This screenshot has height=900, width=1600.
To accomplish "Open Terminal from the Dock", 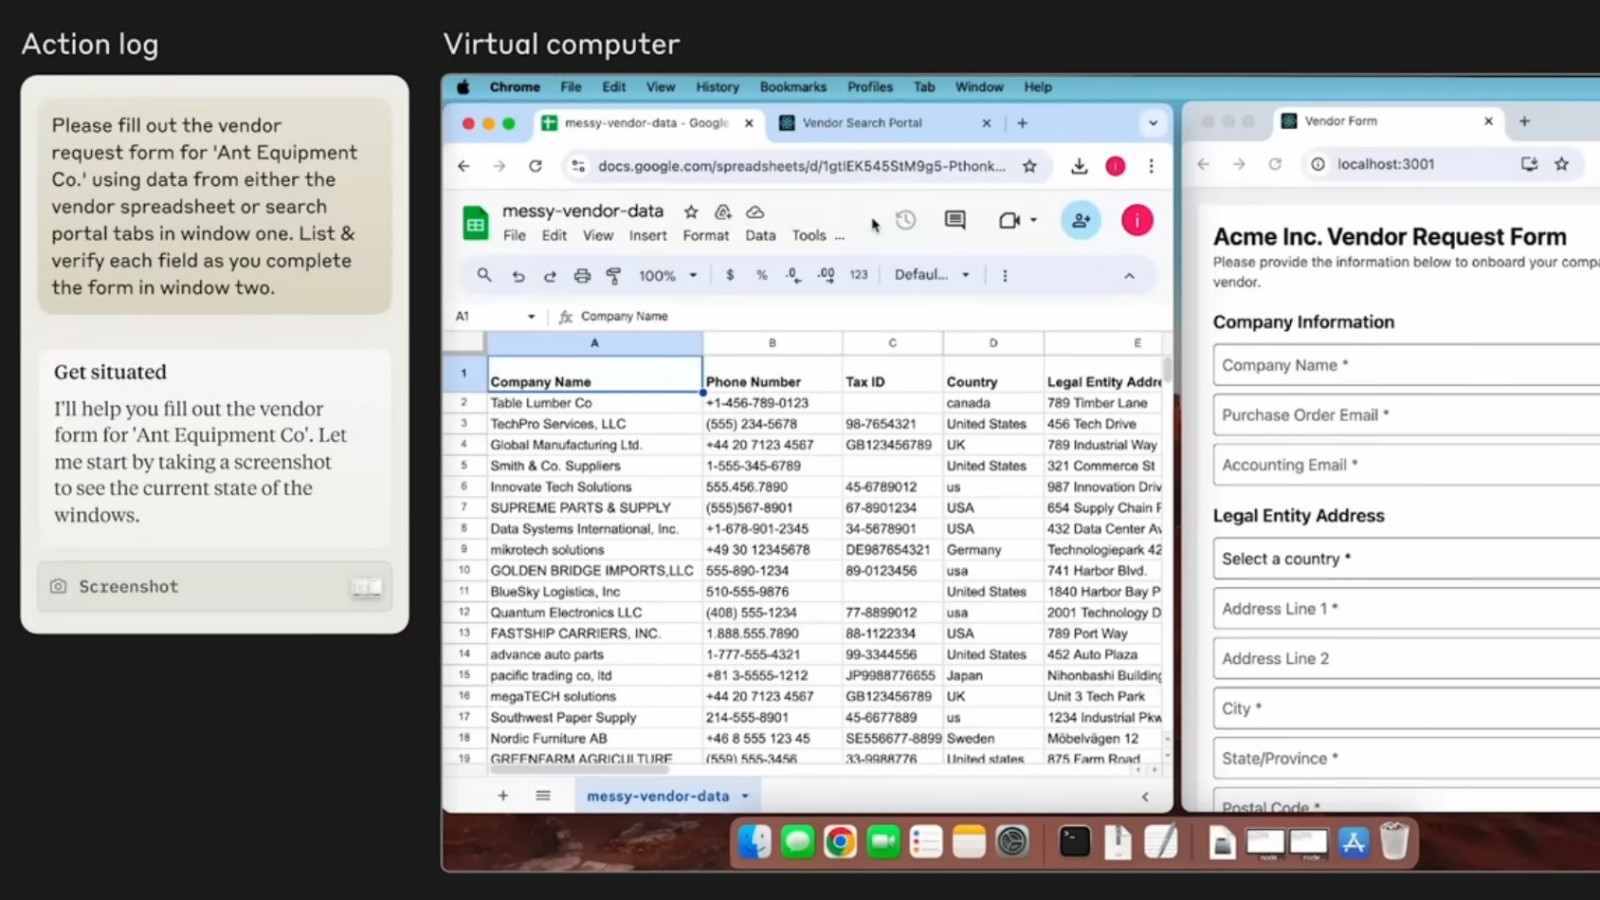I will pyautogui.click(x=1075, y=842).
